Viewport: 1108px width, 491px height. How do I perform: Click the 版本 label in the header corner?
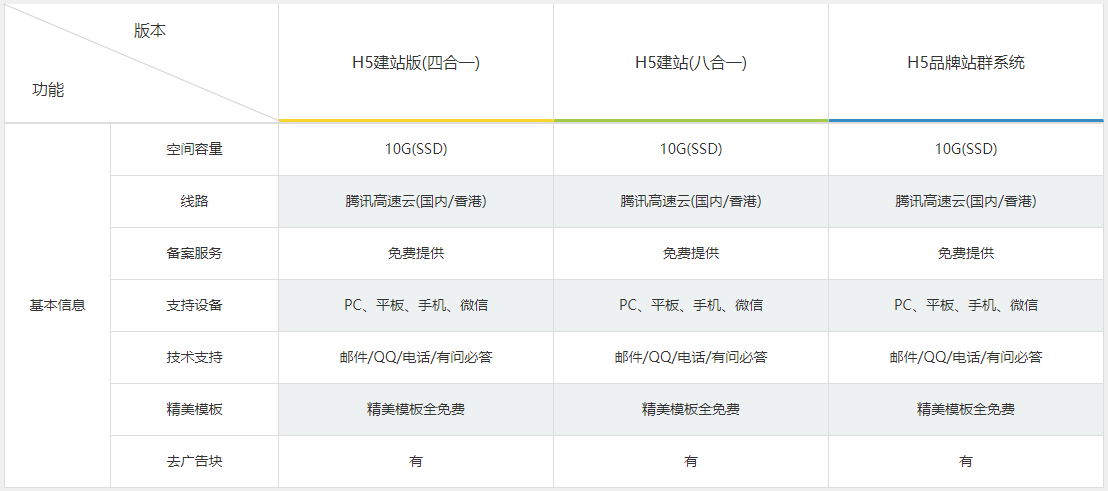[150, 30]
